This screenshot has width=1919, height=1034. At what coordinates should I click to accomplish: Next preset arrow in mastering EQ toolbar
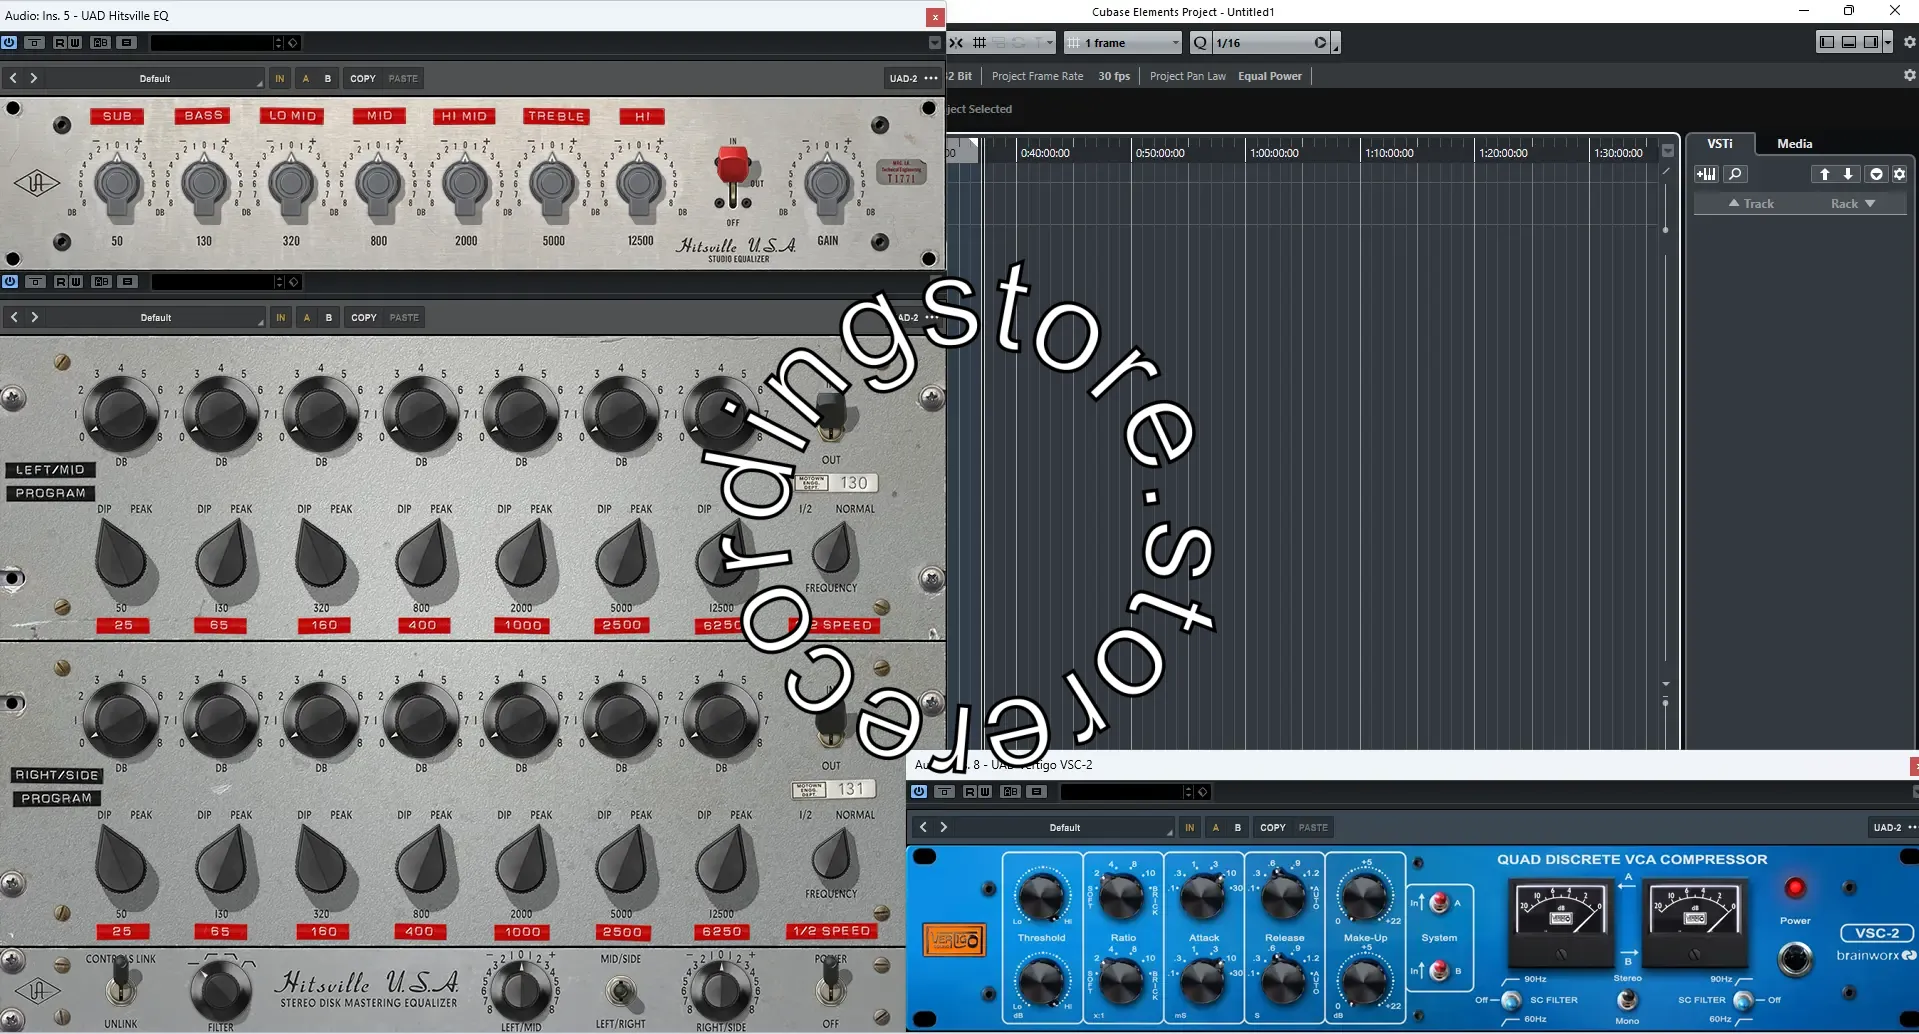35,317
